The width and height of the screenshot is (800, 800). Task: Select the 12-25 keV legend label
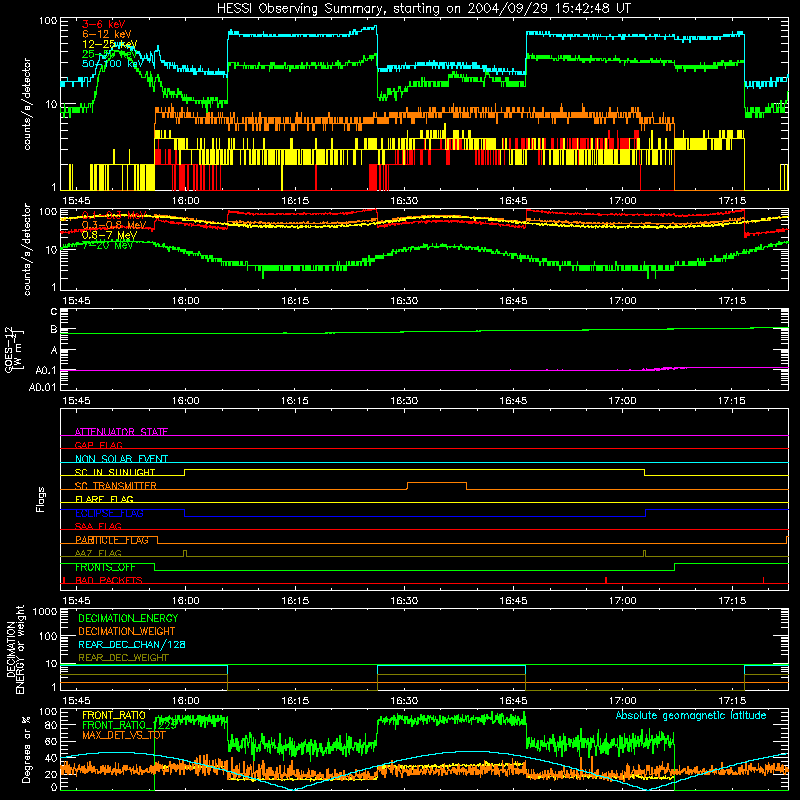point(110,44)
